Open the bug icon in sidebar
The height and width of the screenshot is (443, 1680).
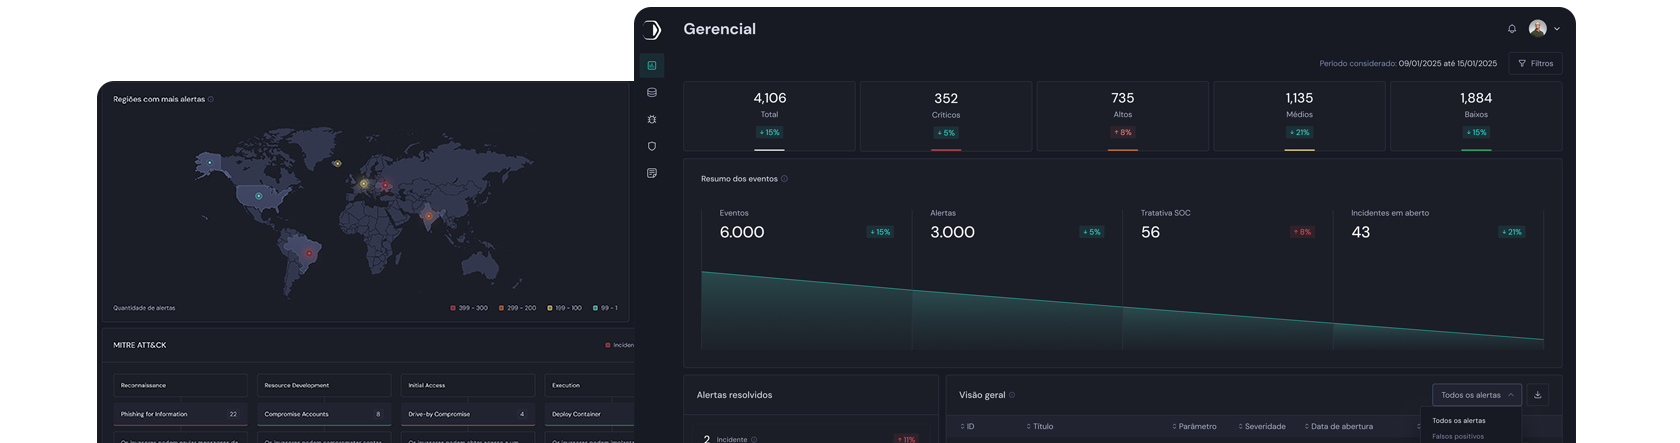[652, 120]
